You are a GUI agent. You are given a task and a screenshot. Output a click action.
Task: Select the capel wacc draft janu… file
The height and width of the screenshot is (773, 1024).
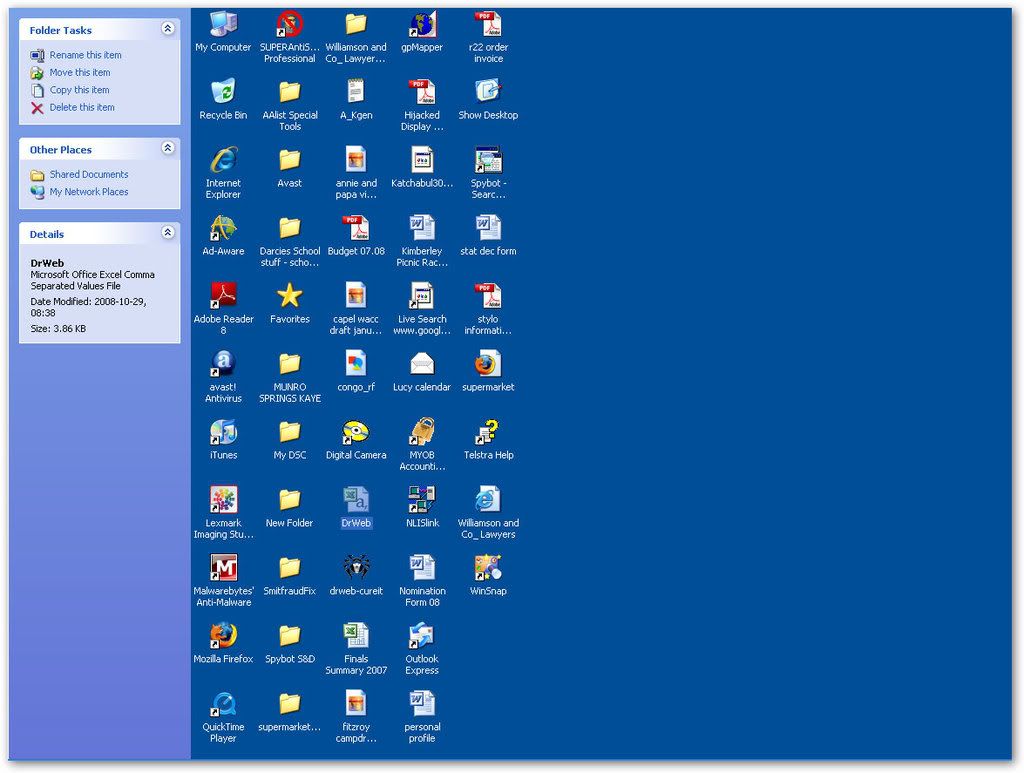(x=356, y=296)
